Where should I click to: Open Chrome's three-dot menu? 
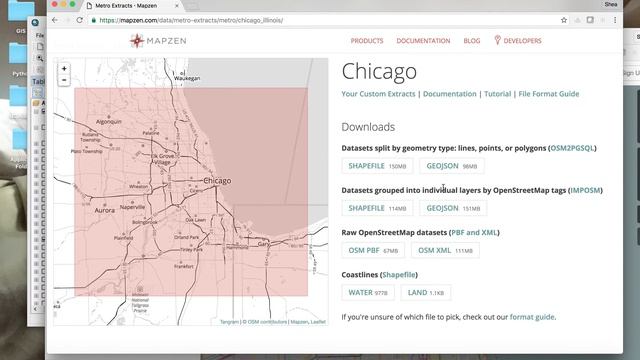[x=615, y=20]
